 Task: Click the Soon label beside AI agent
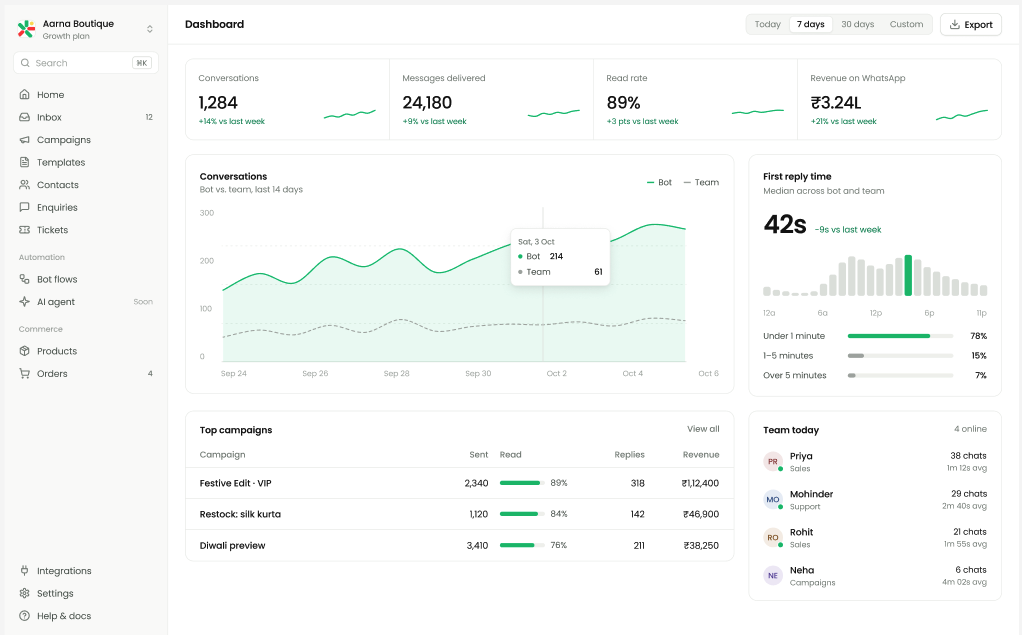click(143, 302)
